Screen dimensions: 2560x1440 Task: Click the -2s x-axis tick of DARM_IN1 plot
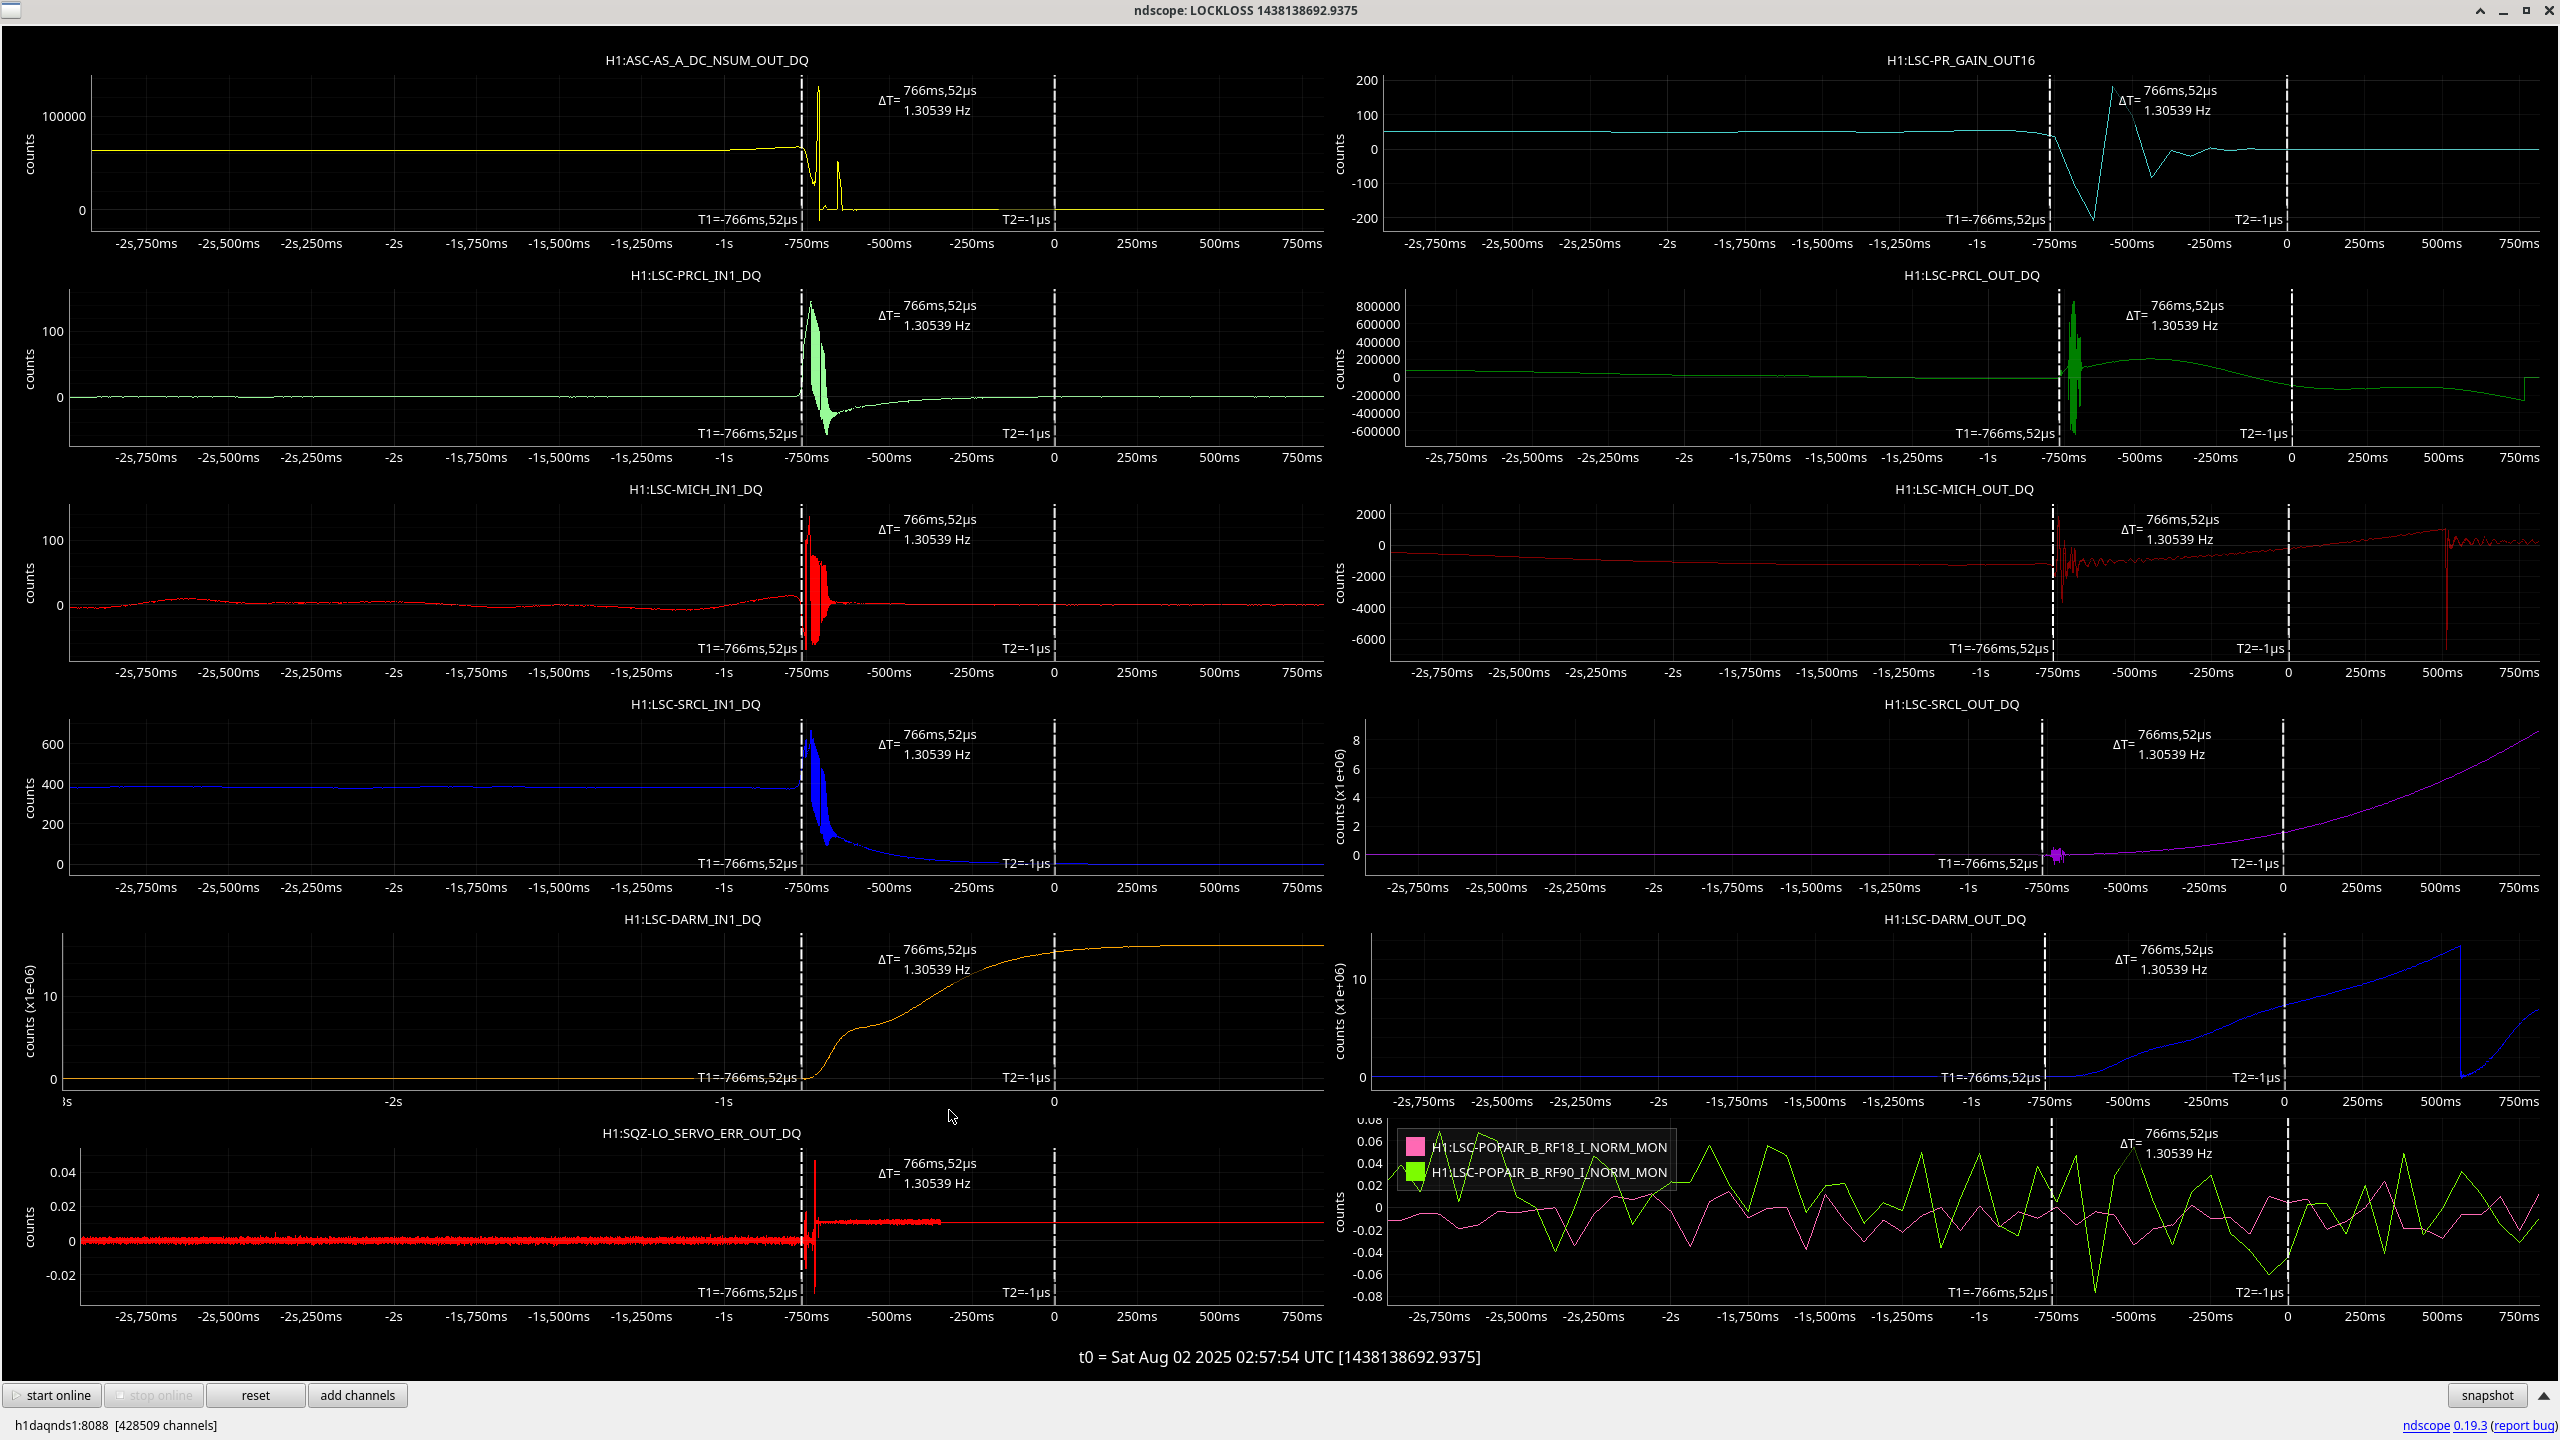(x=394, y=1101)
